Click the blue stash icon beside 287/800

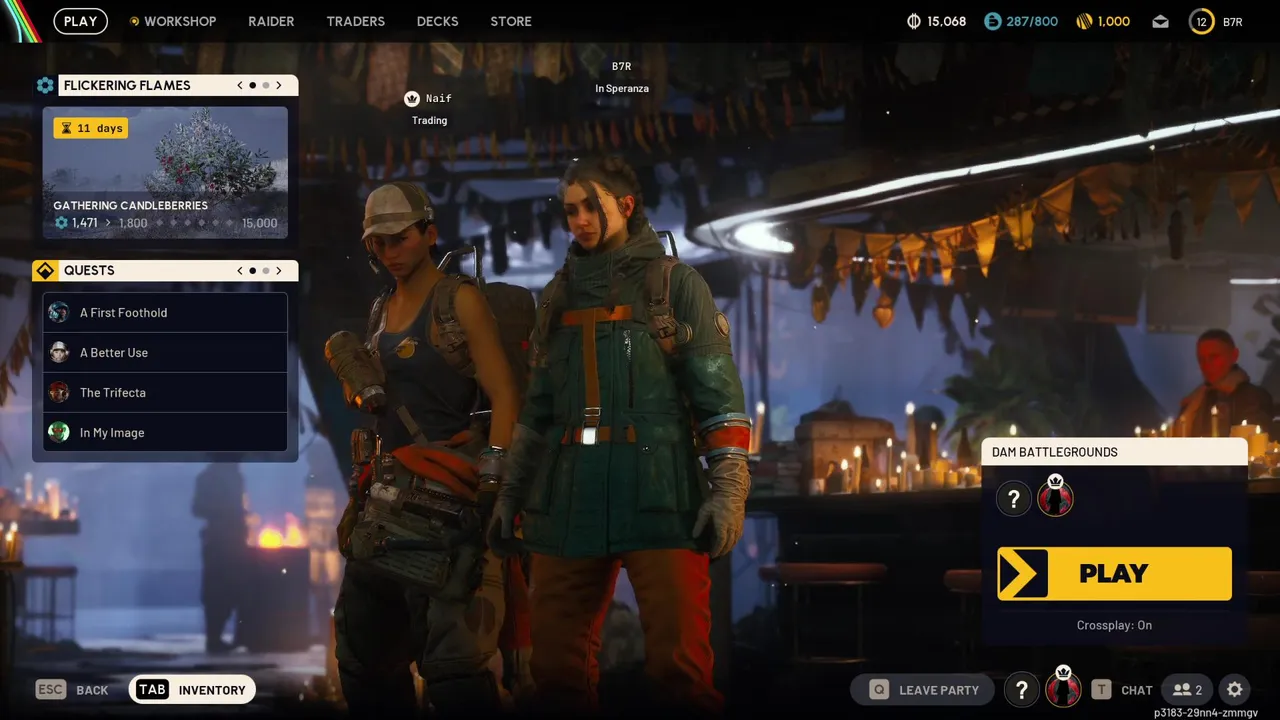click(992, 21)
